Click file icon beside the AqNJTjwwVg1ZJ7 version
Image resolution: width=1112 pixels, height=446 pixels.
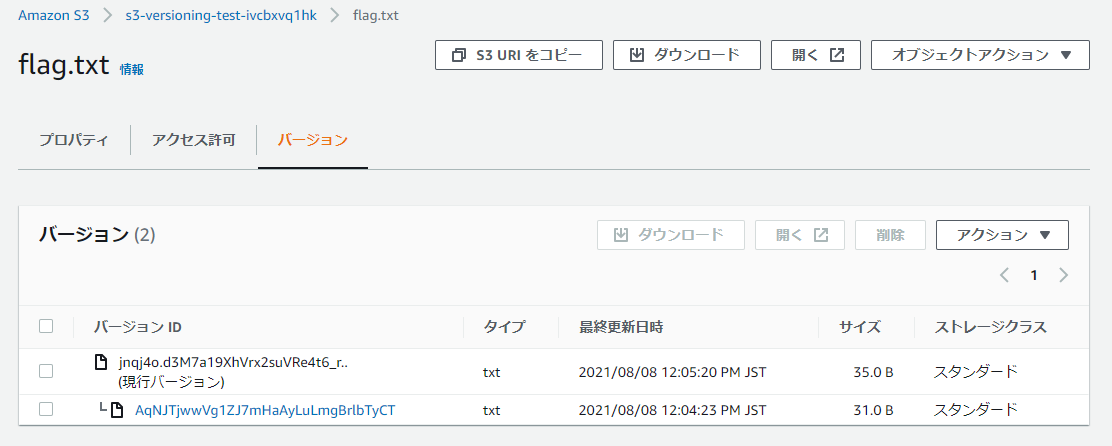(117, 409)
